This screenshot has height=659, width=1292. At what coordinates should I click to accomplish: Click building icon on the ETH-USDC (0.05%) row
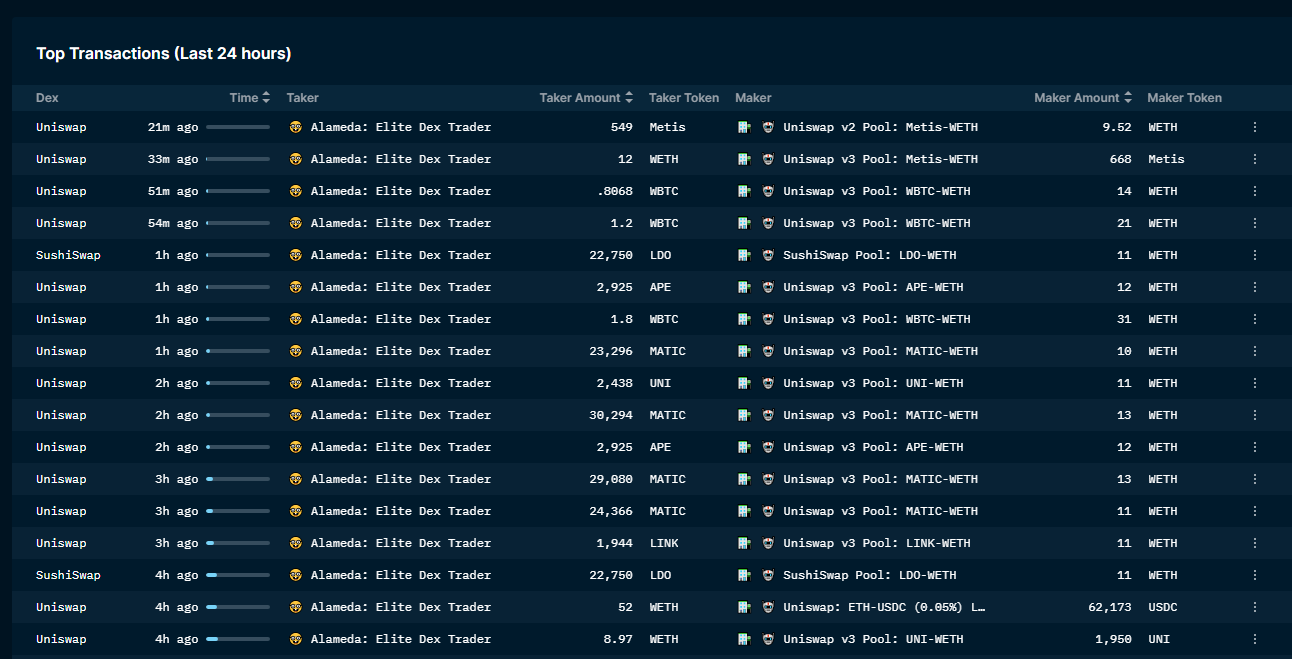(x=744, y=607)
